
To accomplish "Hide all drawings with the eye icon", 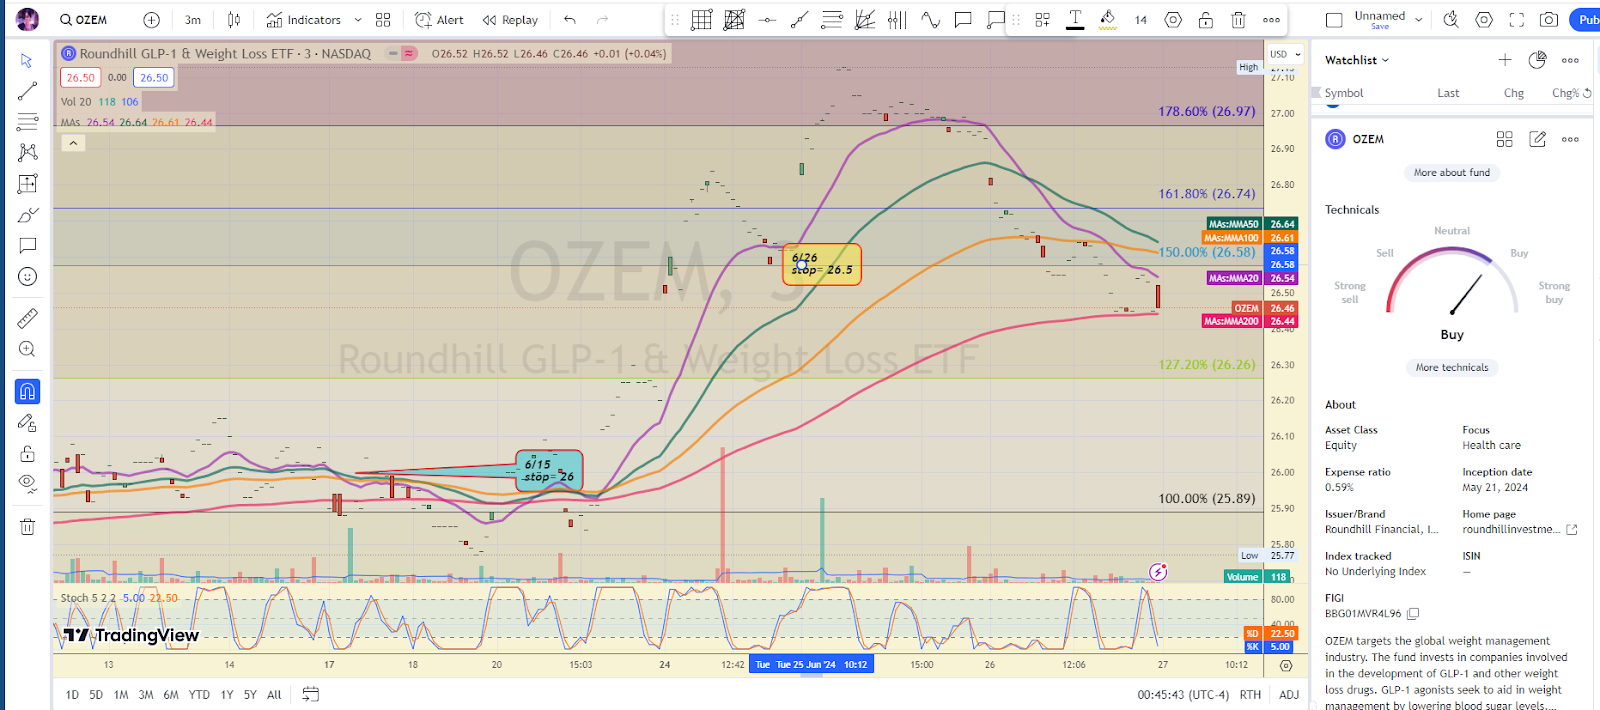I will 27,484.
